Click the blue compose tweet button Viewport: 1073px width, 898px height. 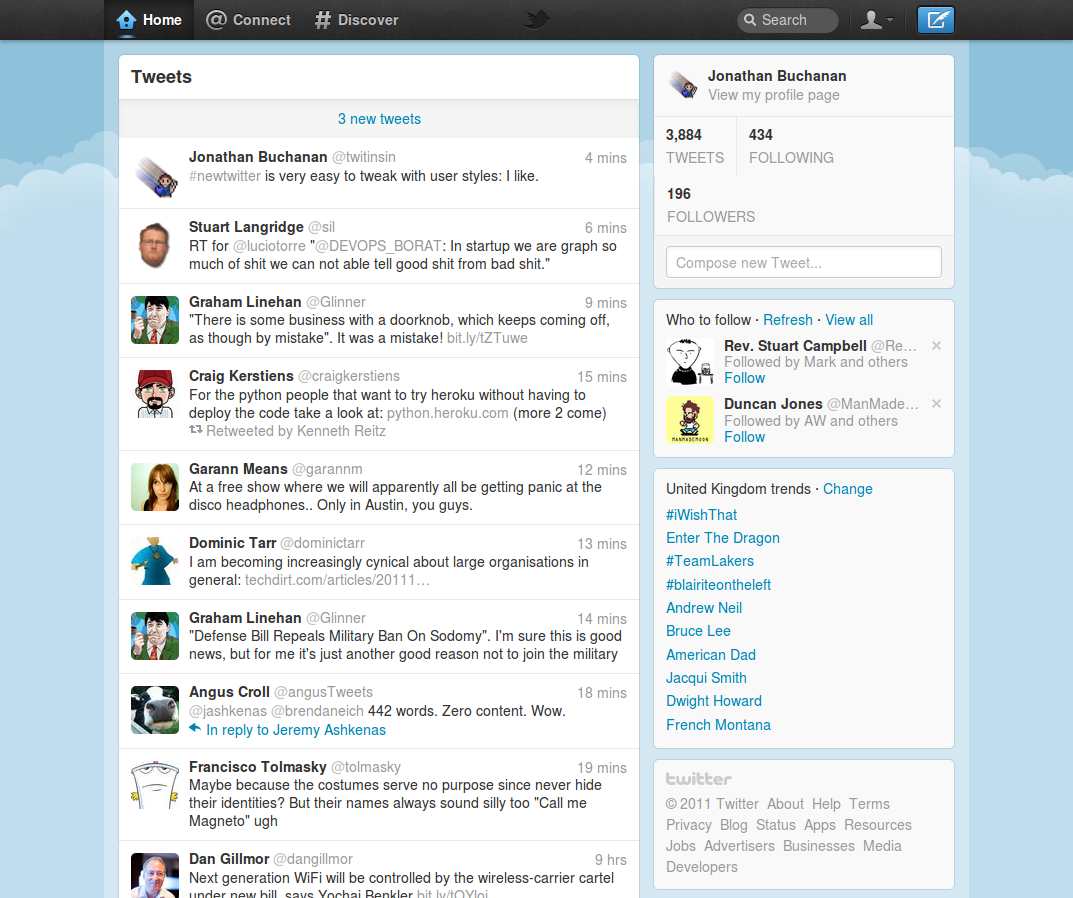935,20
